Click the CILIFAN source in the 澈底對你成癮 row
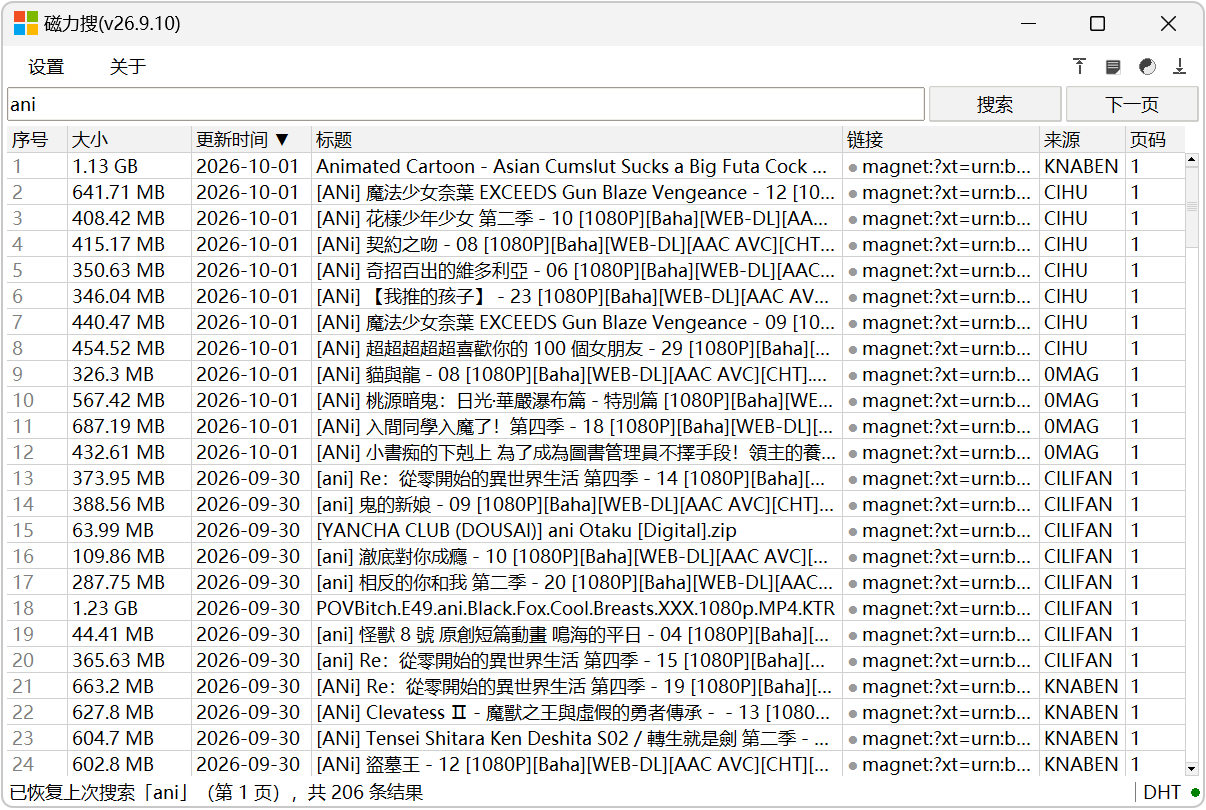The image size is (1206, 810). [1078, 556]
